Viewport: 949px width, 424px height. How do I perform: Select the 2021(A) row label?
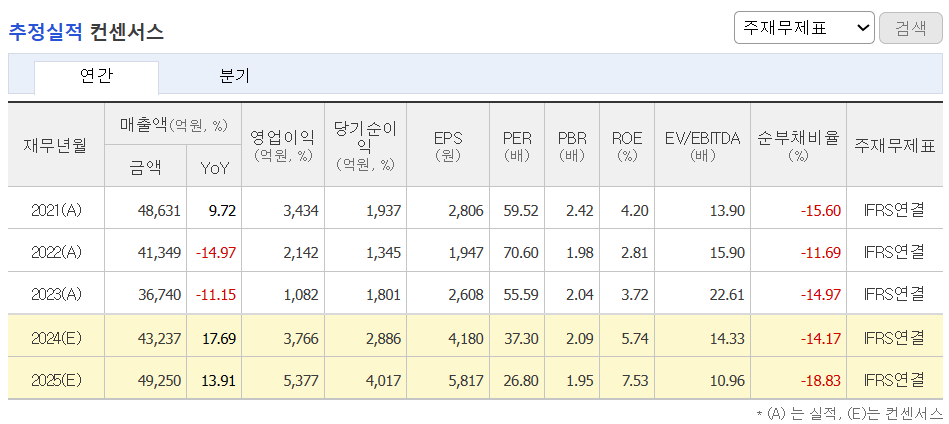pos(56,210)
